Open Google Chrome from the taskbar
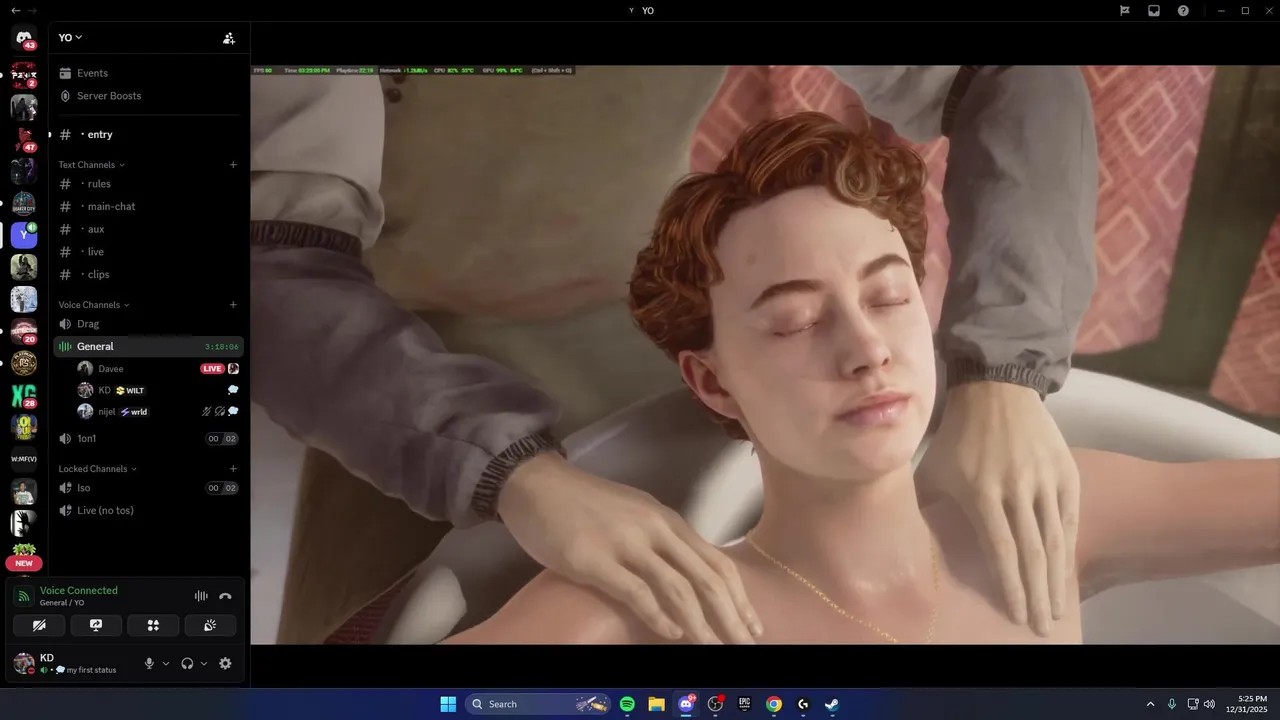The width and height of the screenshot is (1280, 720). (x=773, y=704)
